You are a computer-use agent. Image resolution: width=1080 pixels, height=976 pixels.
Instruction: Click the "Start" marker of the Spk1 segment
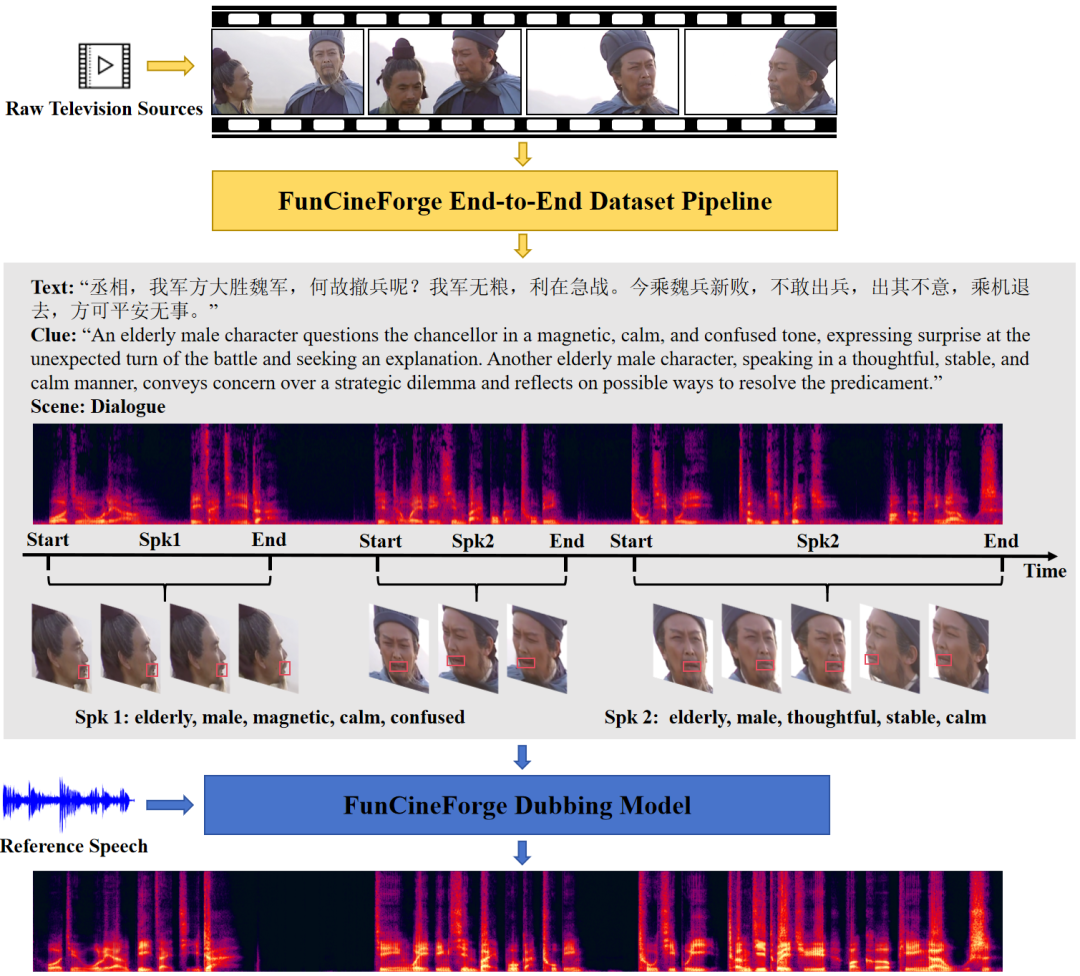coord(48,539)
